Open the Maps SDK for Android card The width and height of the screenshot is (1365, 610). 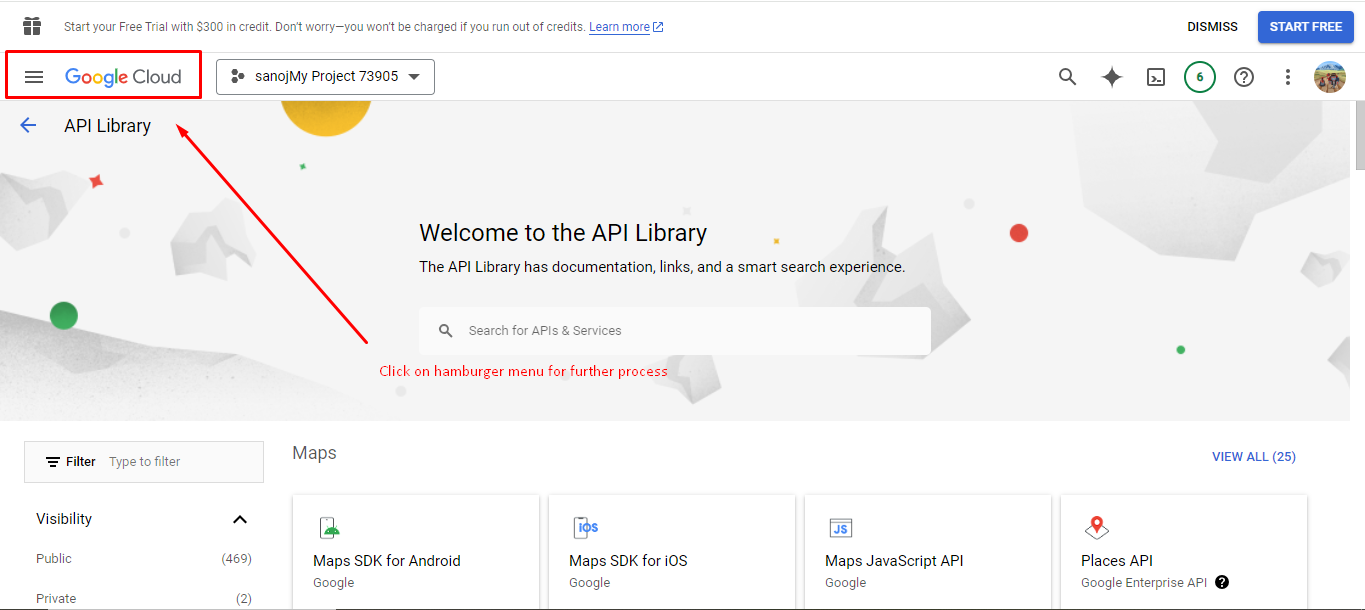[415, 552]
